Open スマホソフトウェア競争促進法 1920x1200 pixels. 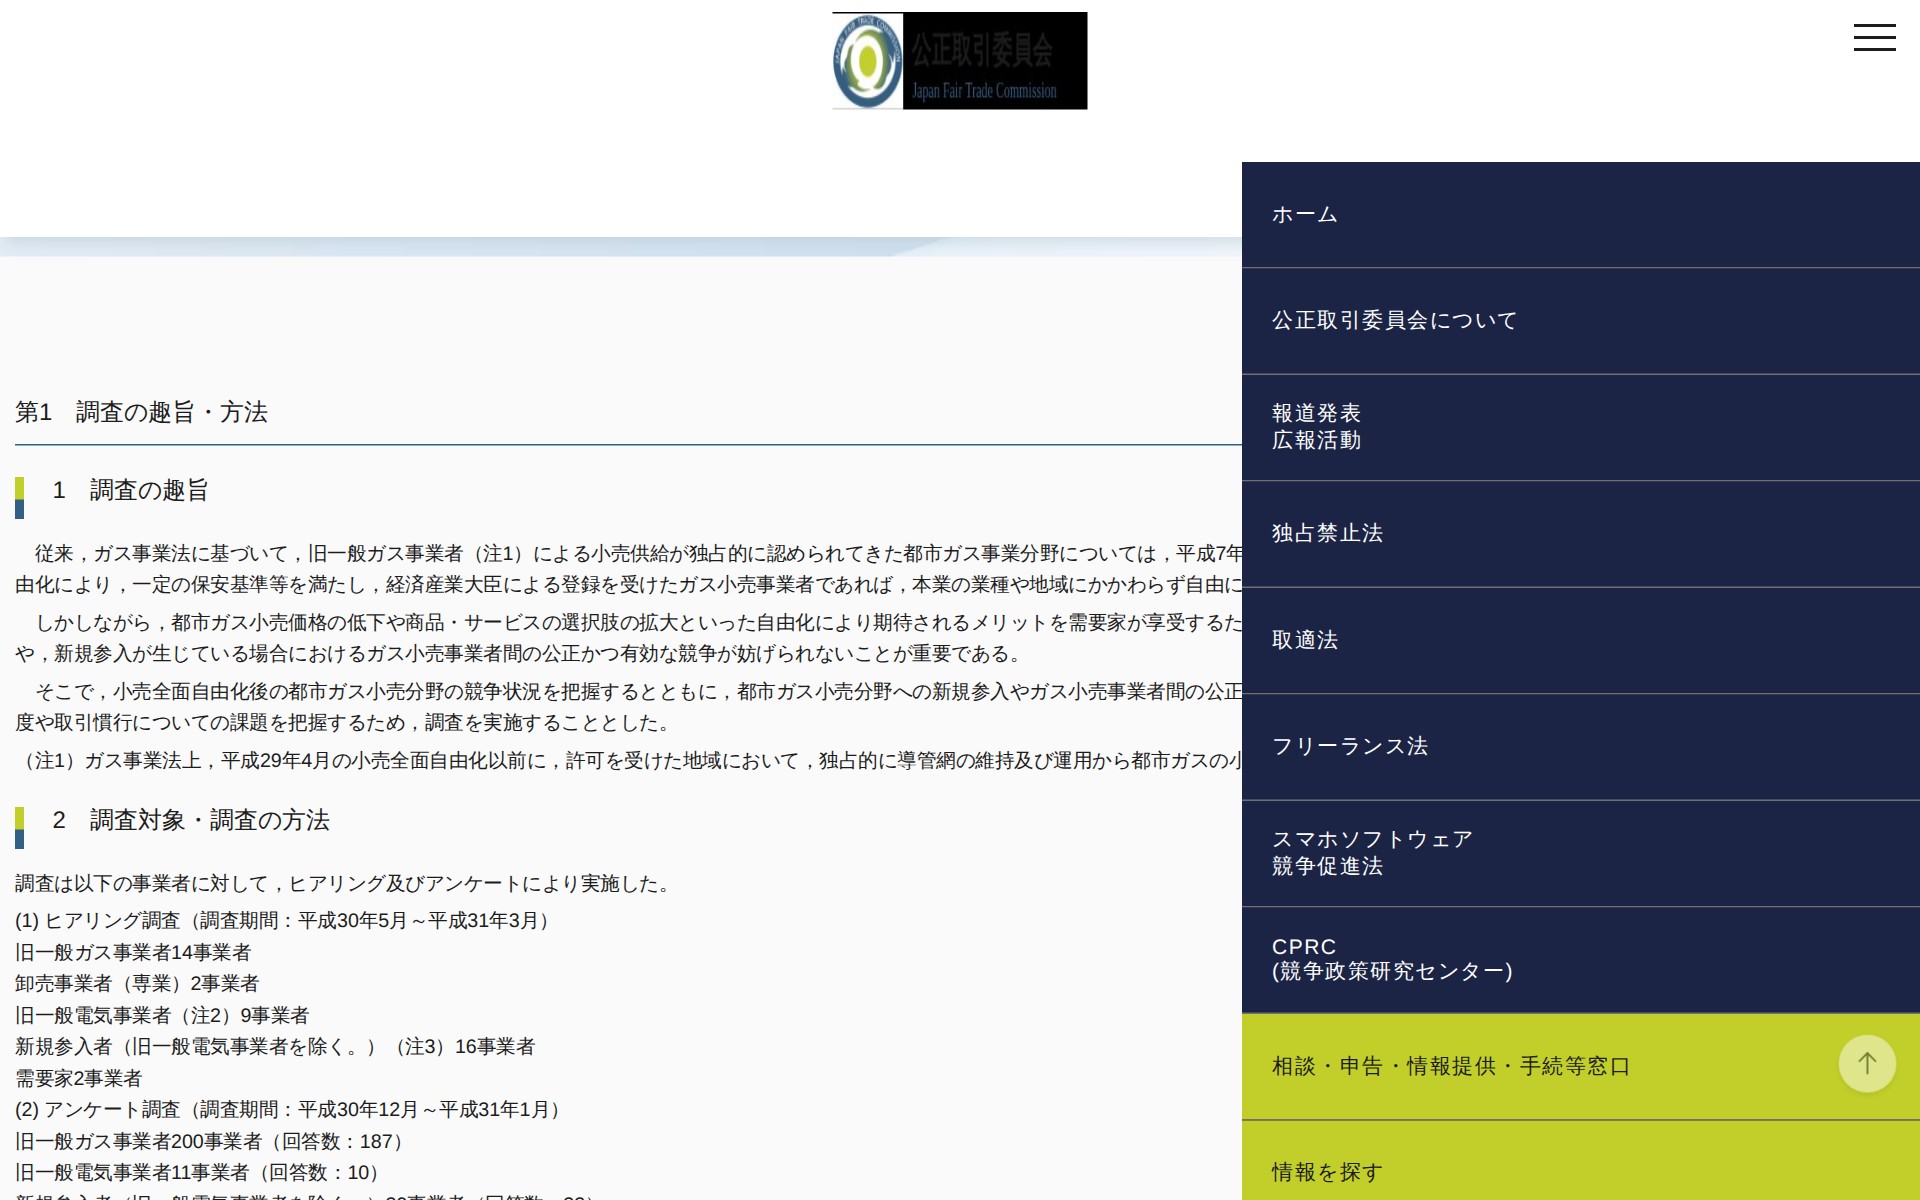click(1371, 854)
